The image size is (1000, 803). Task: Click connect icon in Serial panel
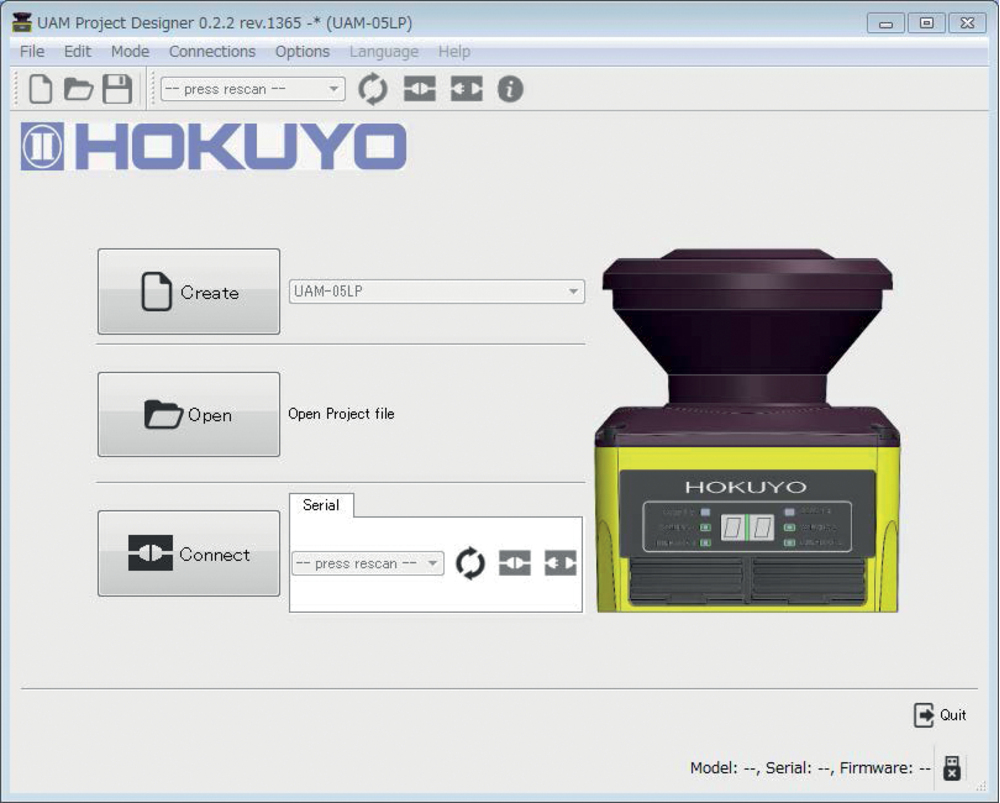[515, 564]
